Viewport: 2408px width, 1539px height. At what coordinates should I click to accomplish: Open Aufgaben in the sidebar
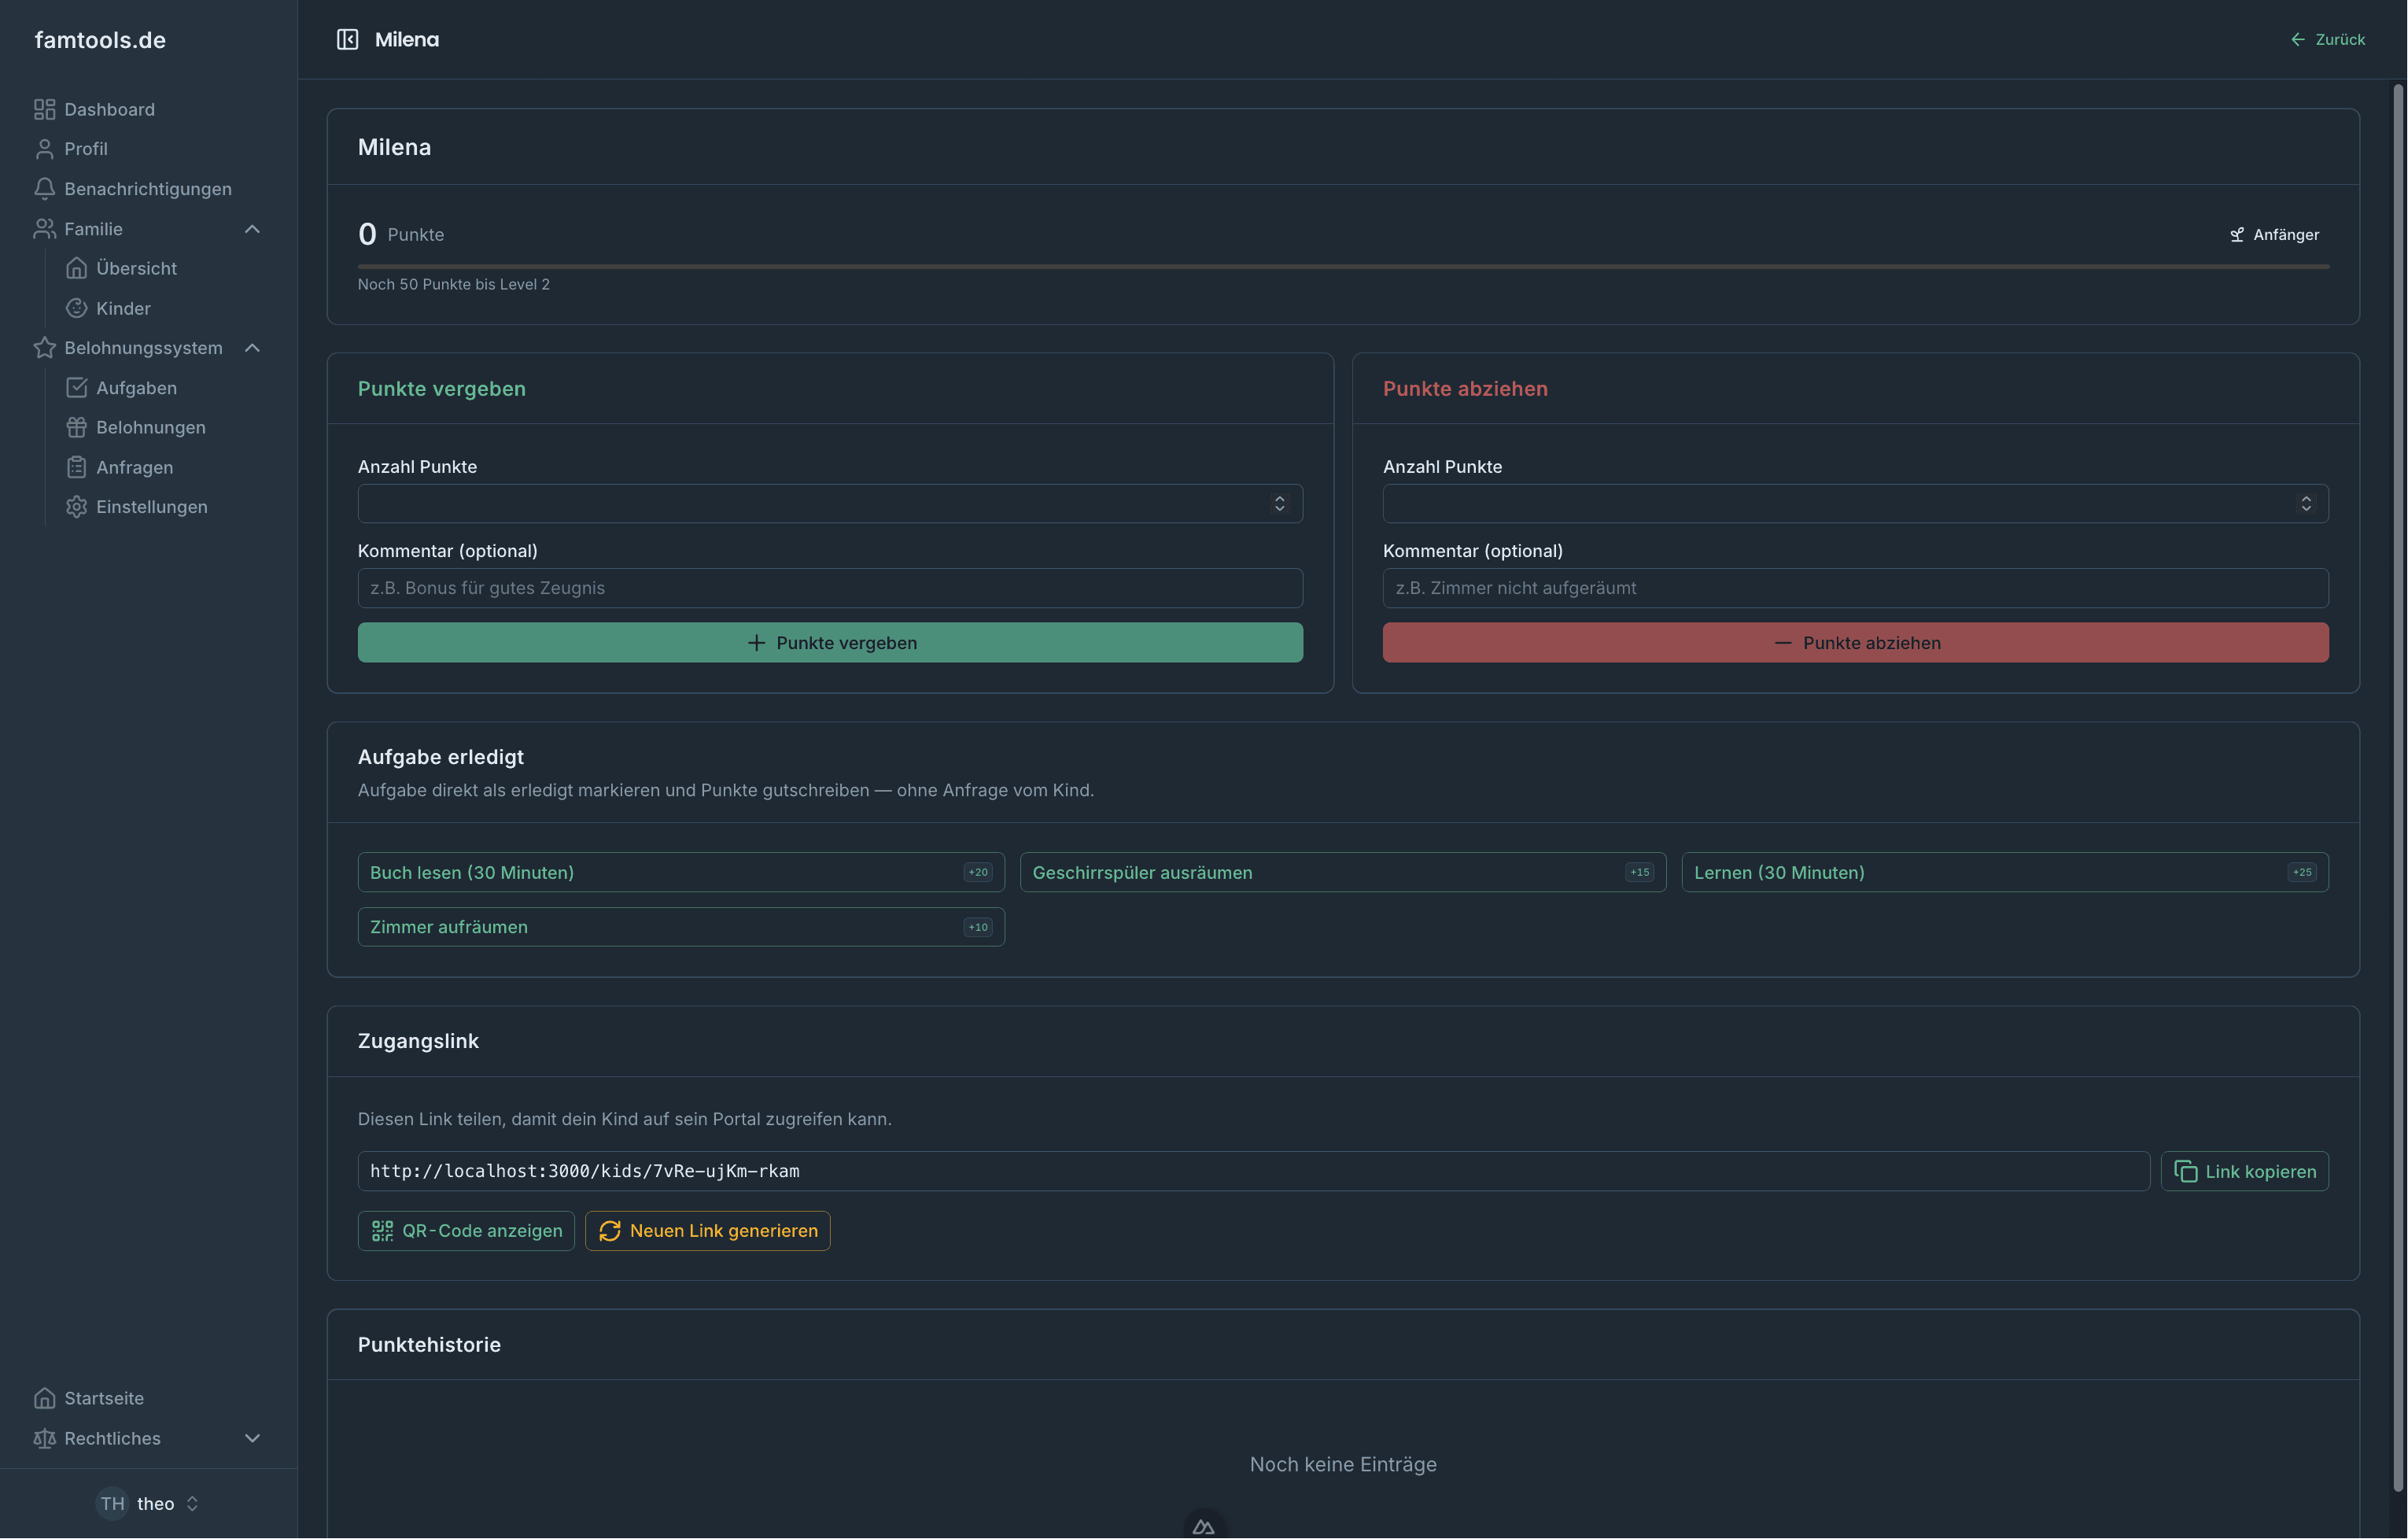point(136,388)
